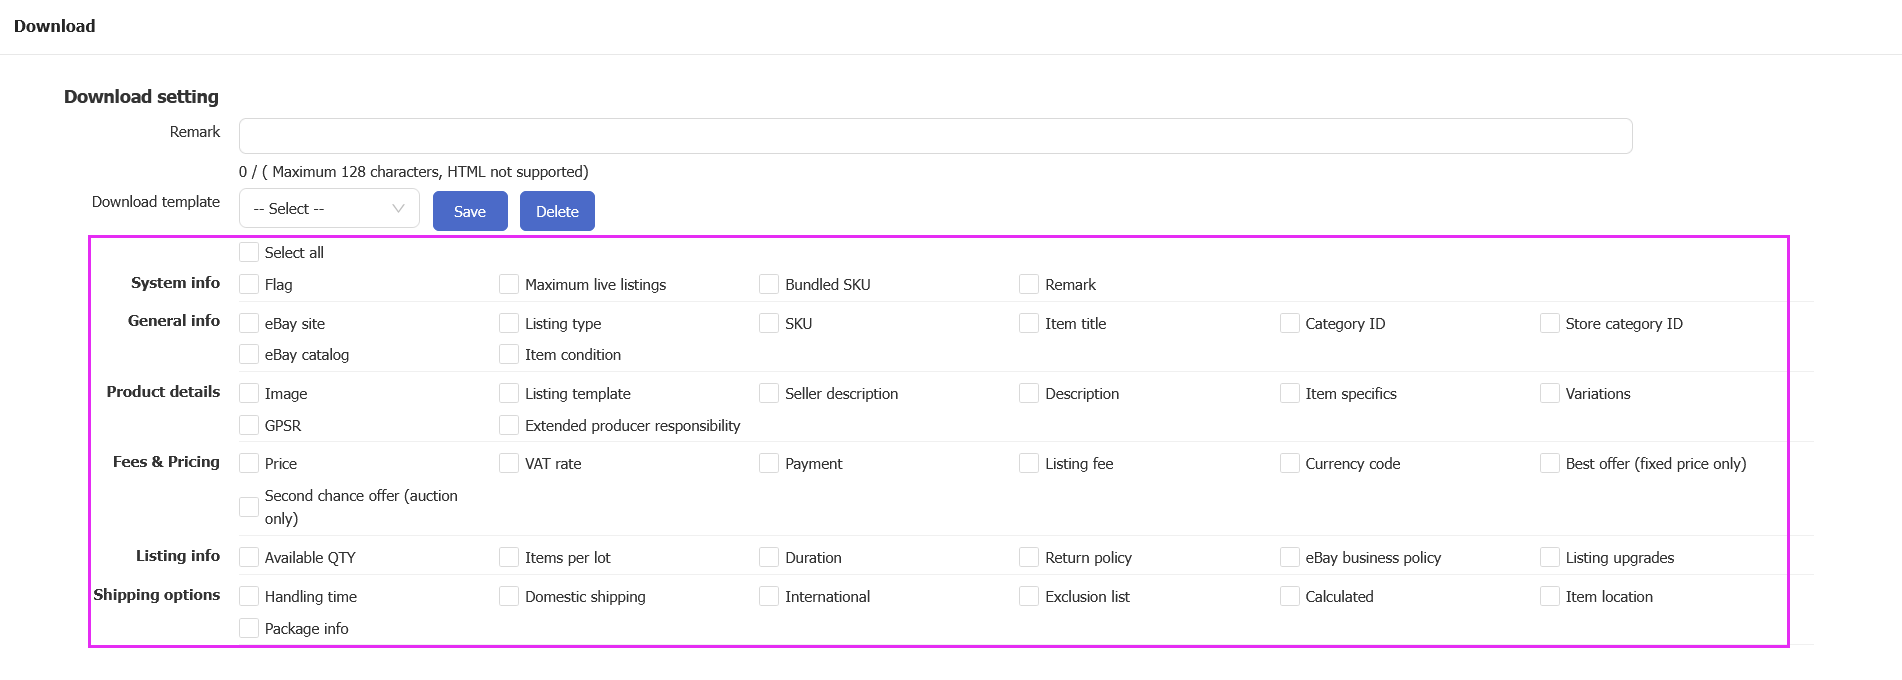This screenshot has width=1902, height=680.
Task: Enable the Price checkbox
Action: [249, 463]
